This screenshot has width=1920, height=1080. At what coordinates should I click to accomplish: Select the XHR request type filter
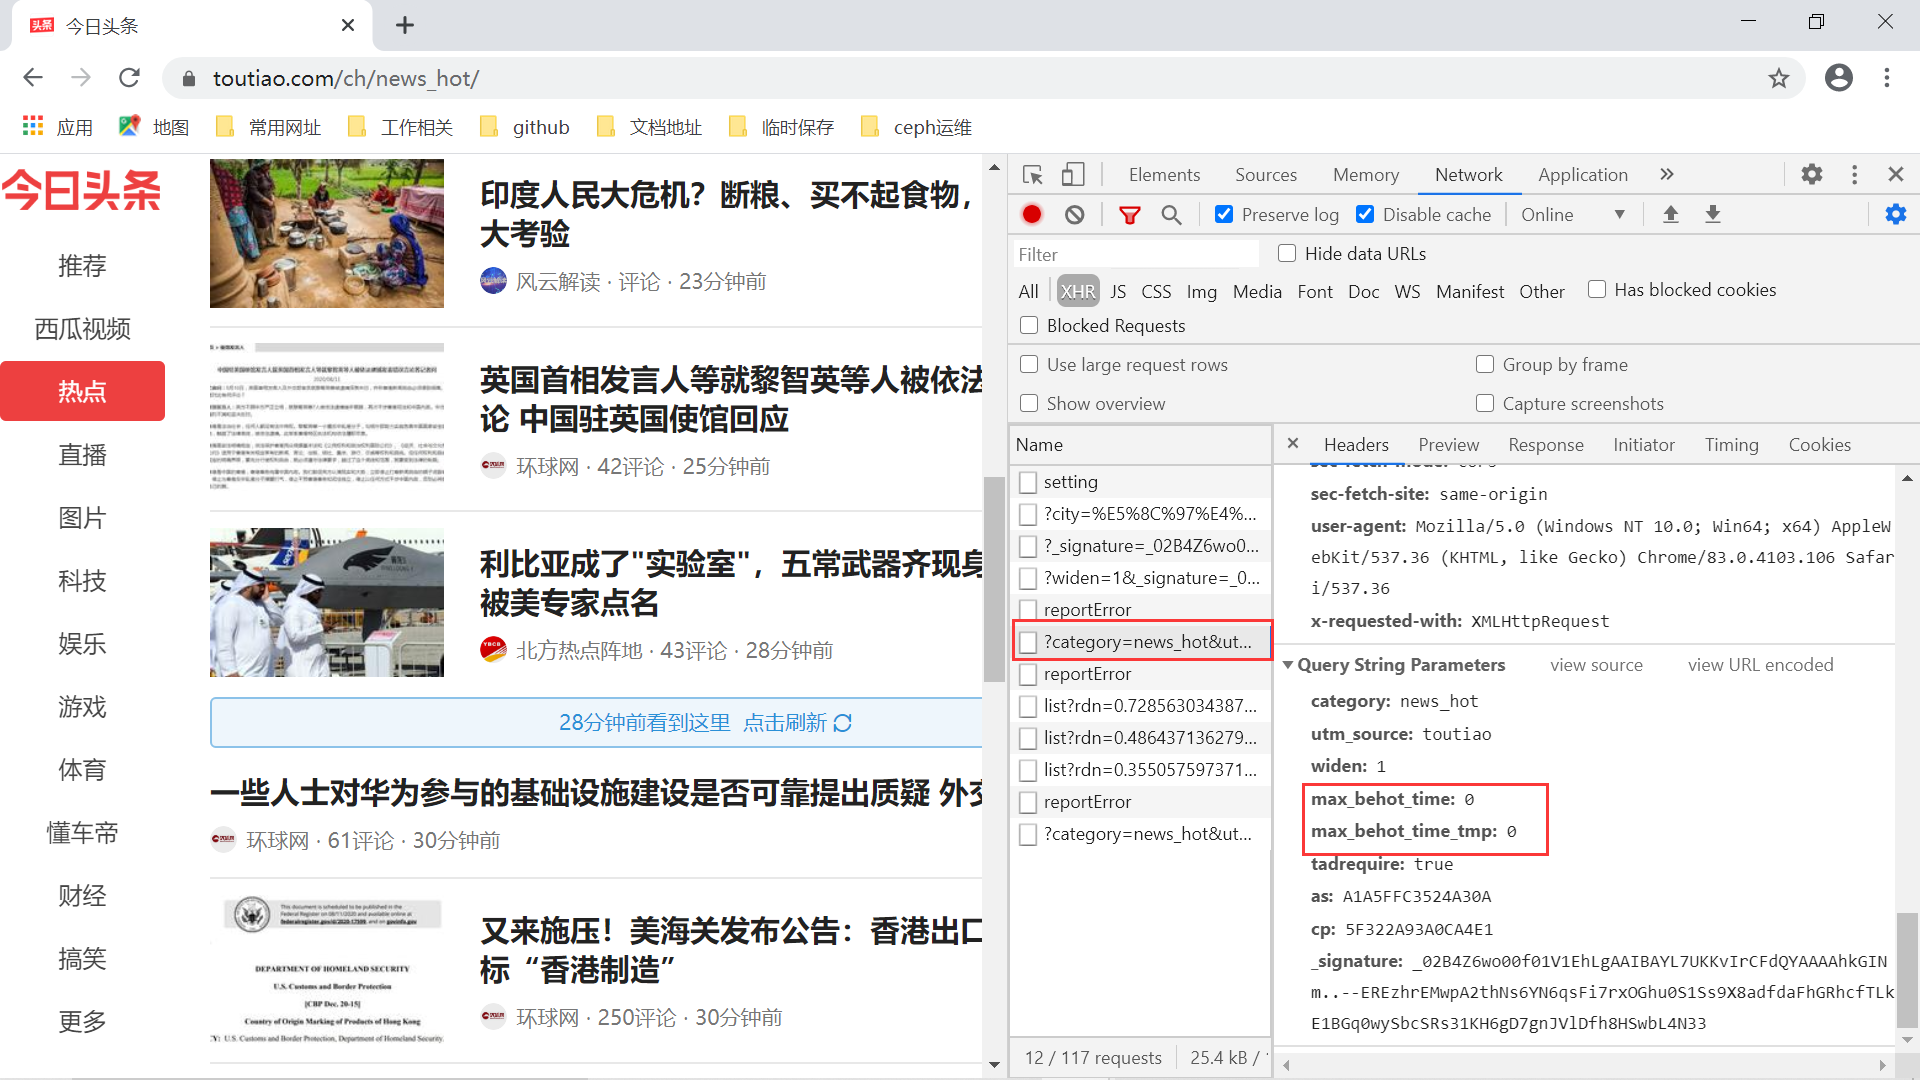click(x=1078, y=291)
